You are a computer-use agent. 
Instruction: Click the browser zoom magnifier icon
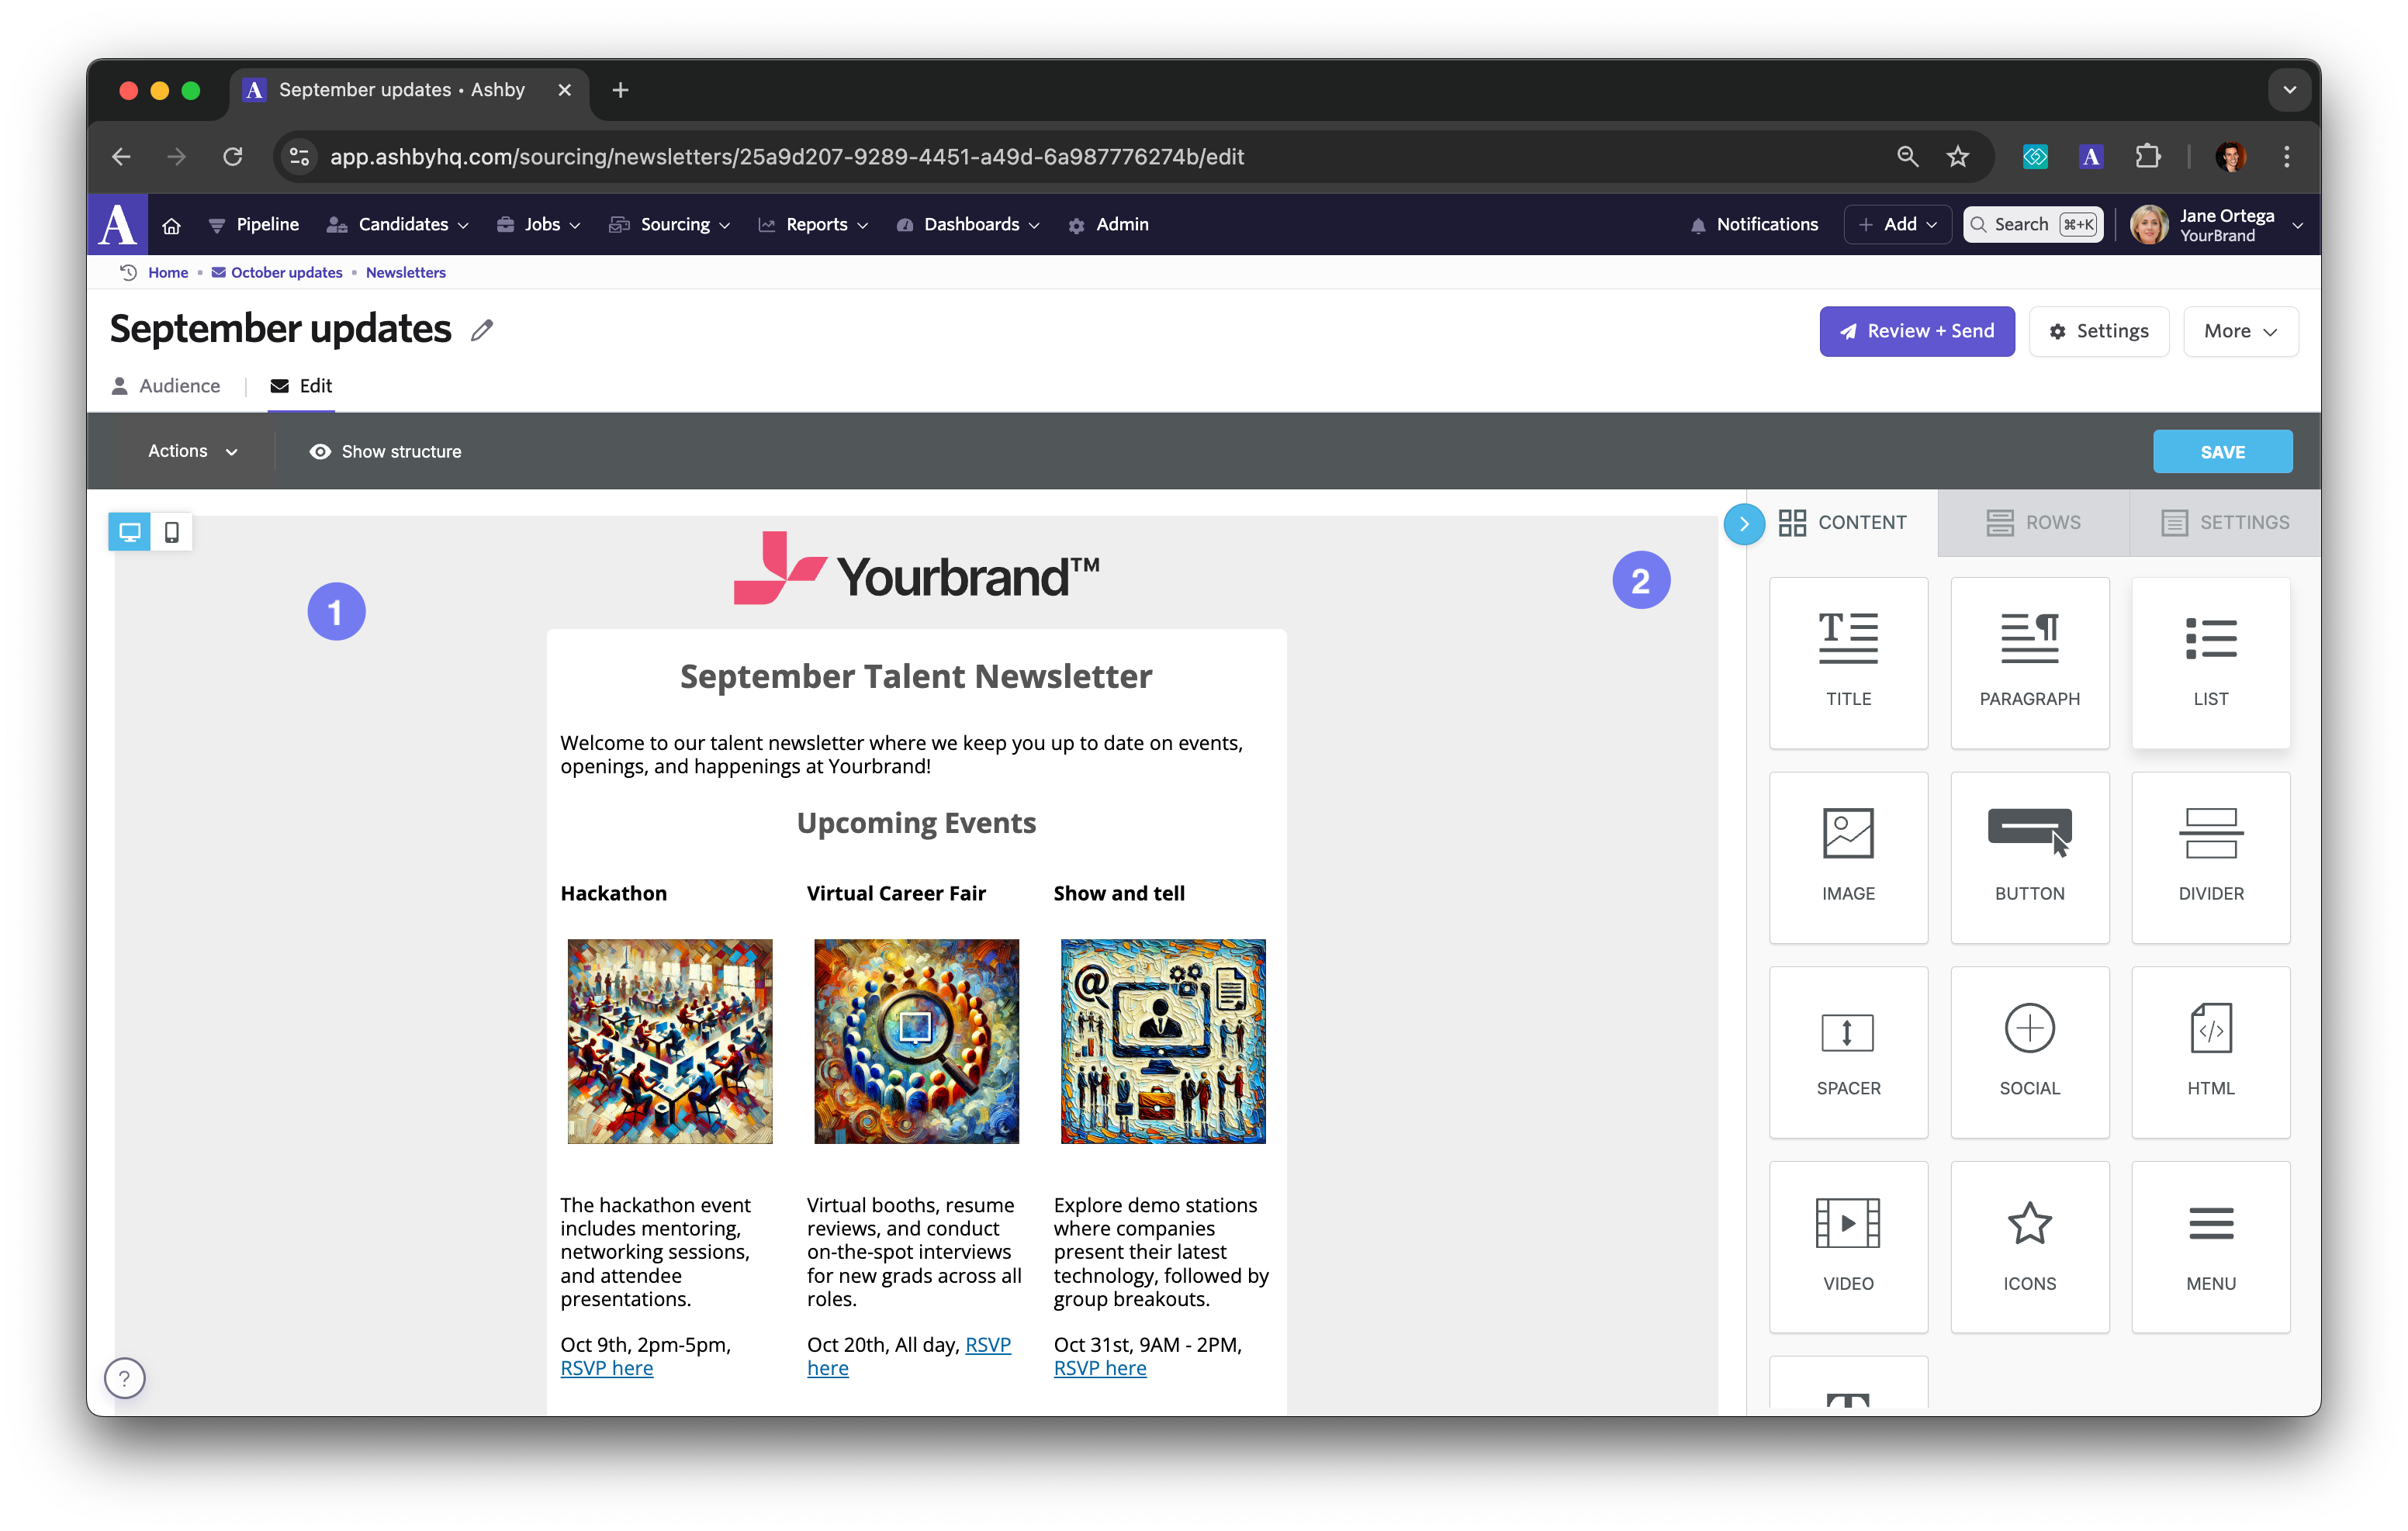1908,156
